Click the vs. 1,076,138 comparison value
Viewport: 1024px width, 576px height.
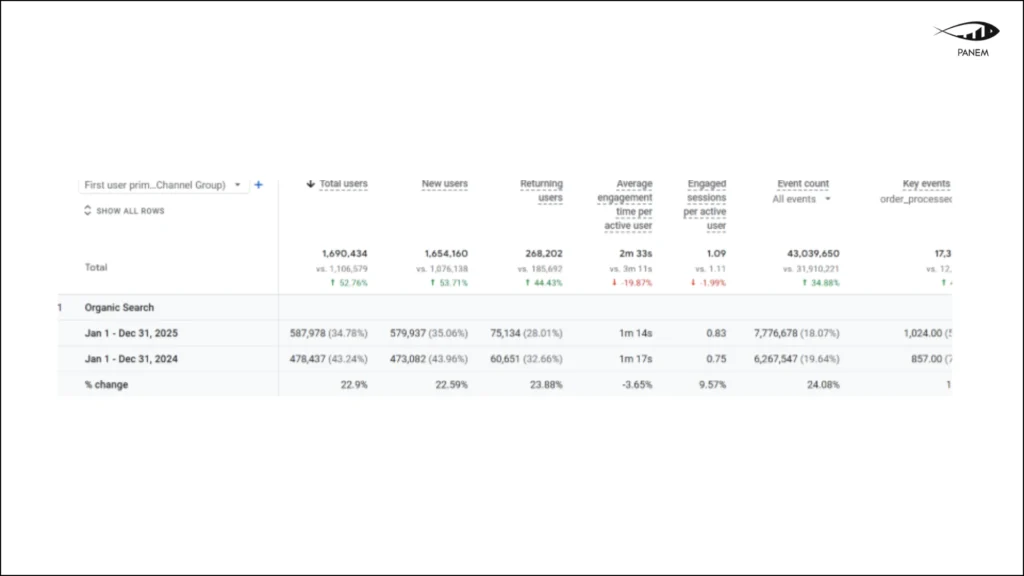442,268
